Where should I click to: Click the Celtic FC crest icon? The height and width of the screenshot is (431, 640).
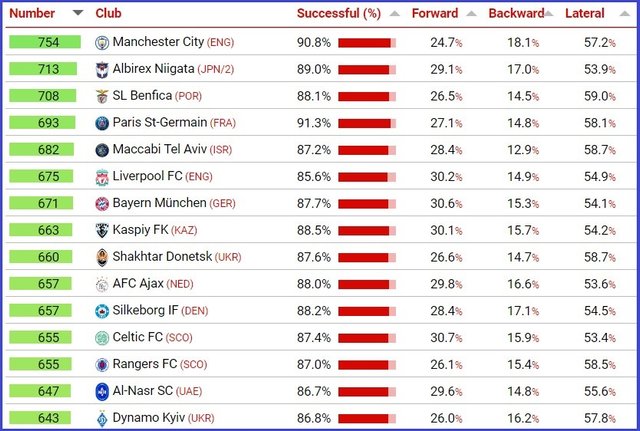(x=102, y=337)
